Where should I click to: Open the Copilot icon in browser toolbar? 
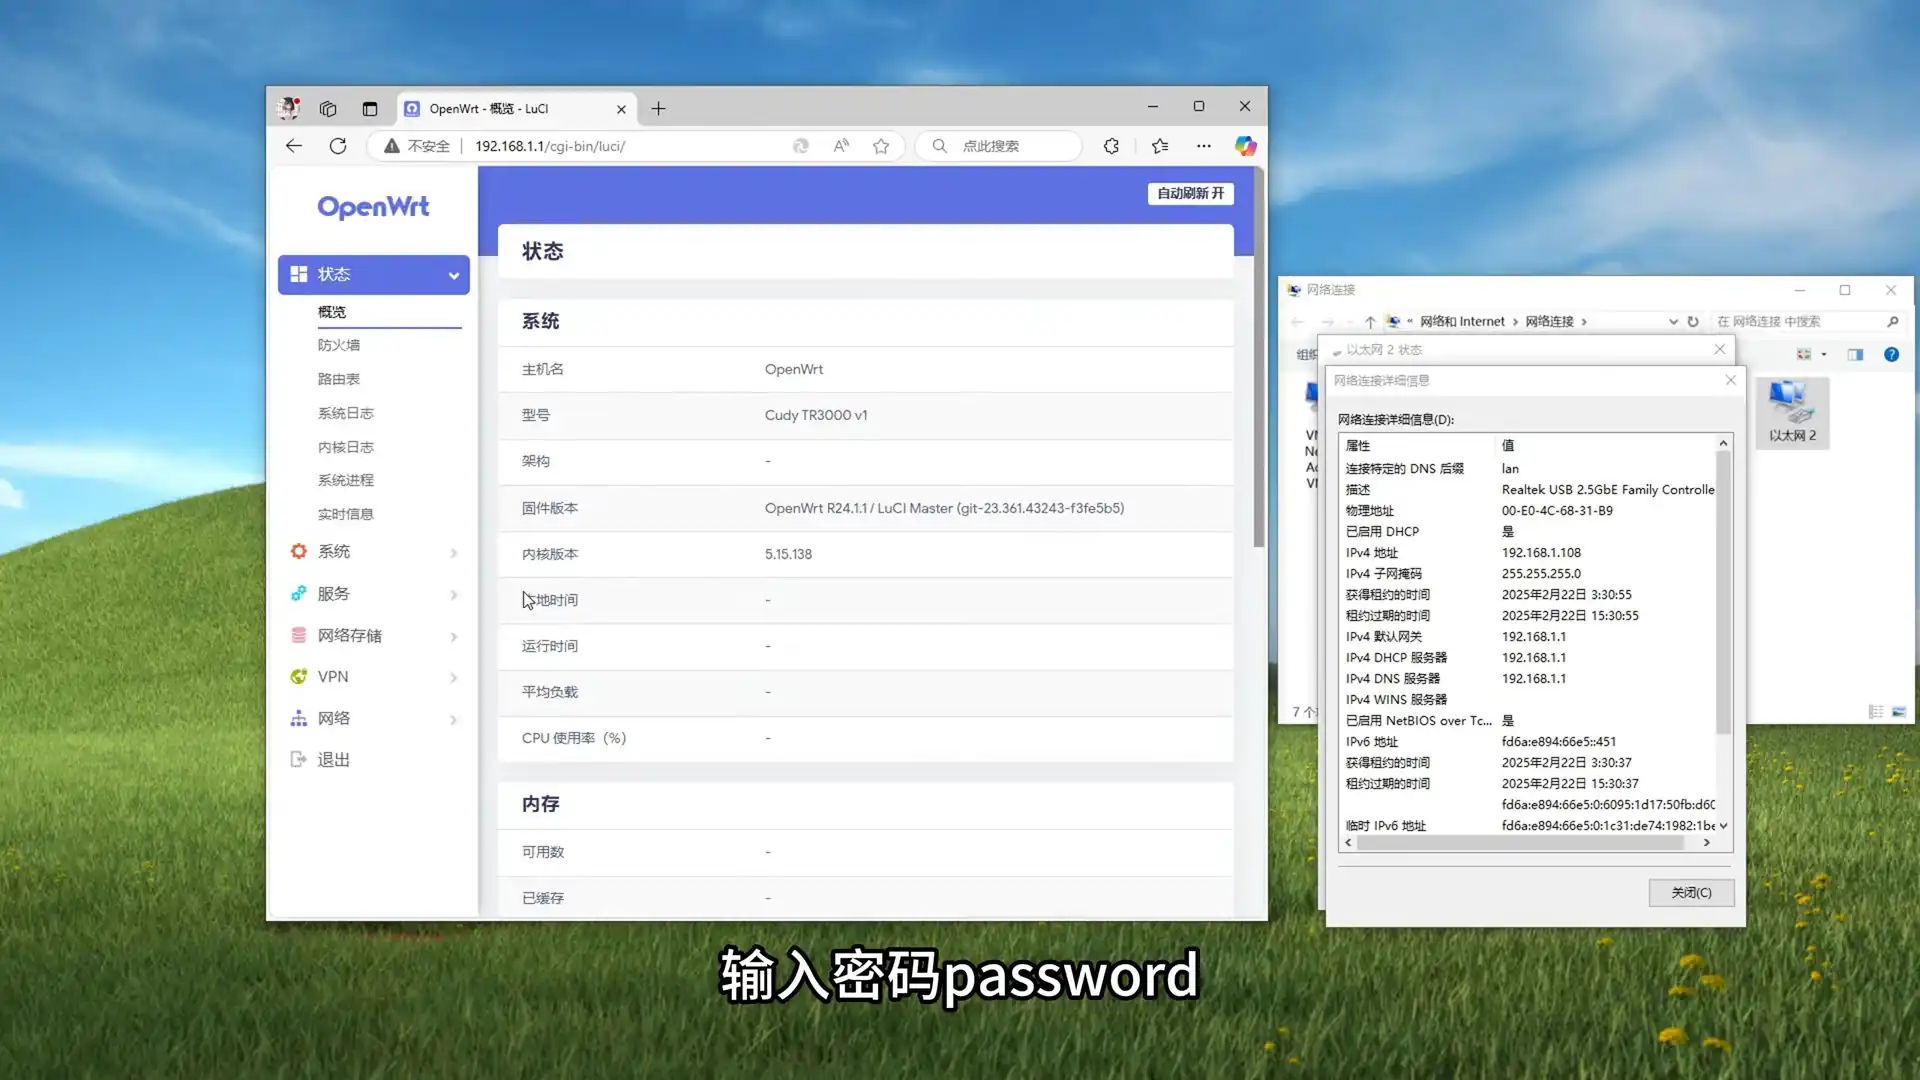pyautogui.click(x=1245, y=146)
